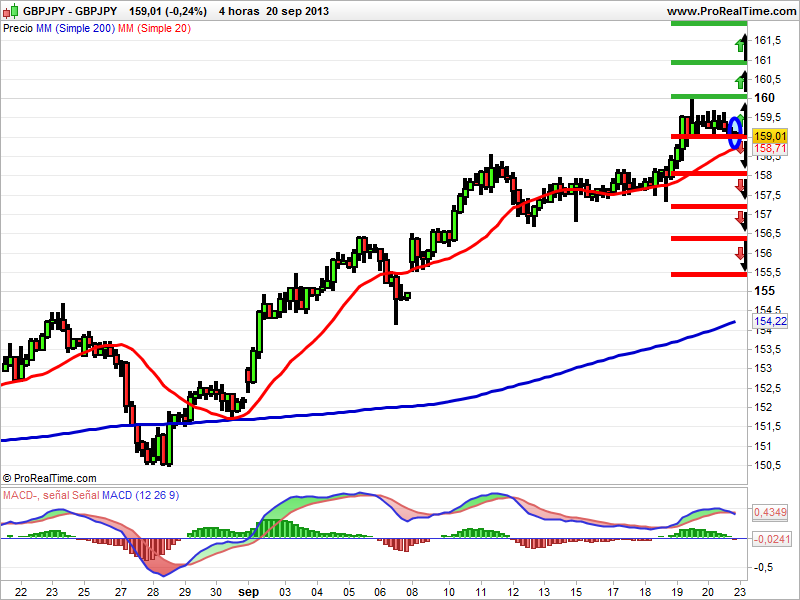This screenshot has width=800, height=600.
Task: Click the 155,5 price axis label
Action: pyautogui.click(x=767, y=272)
